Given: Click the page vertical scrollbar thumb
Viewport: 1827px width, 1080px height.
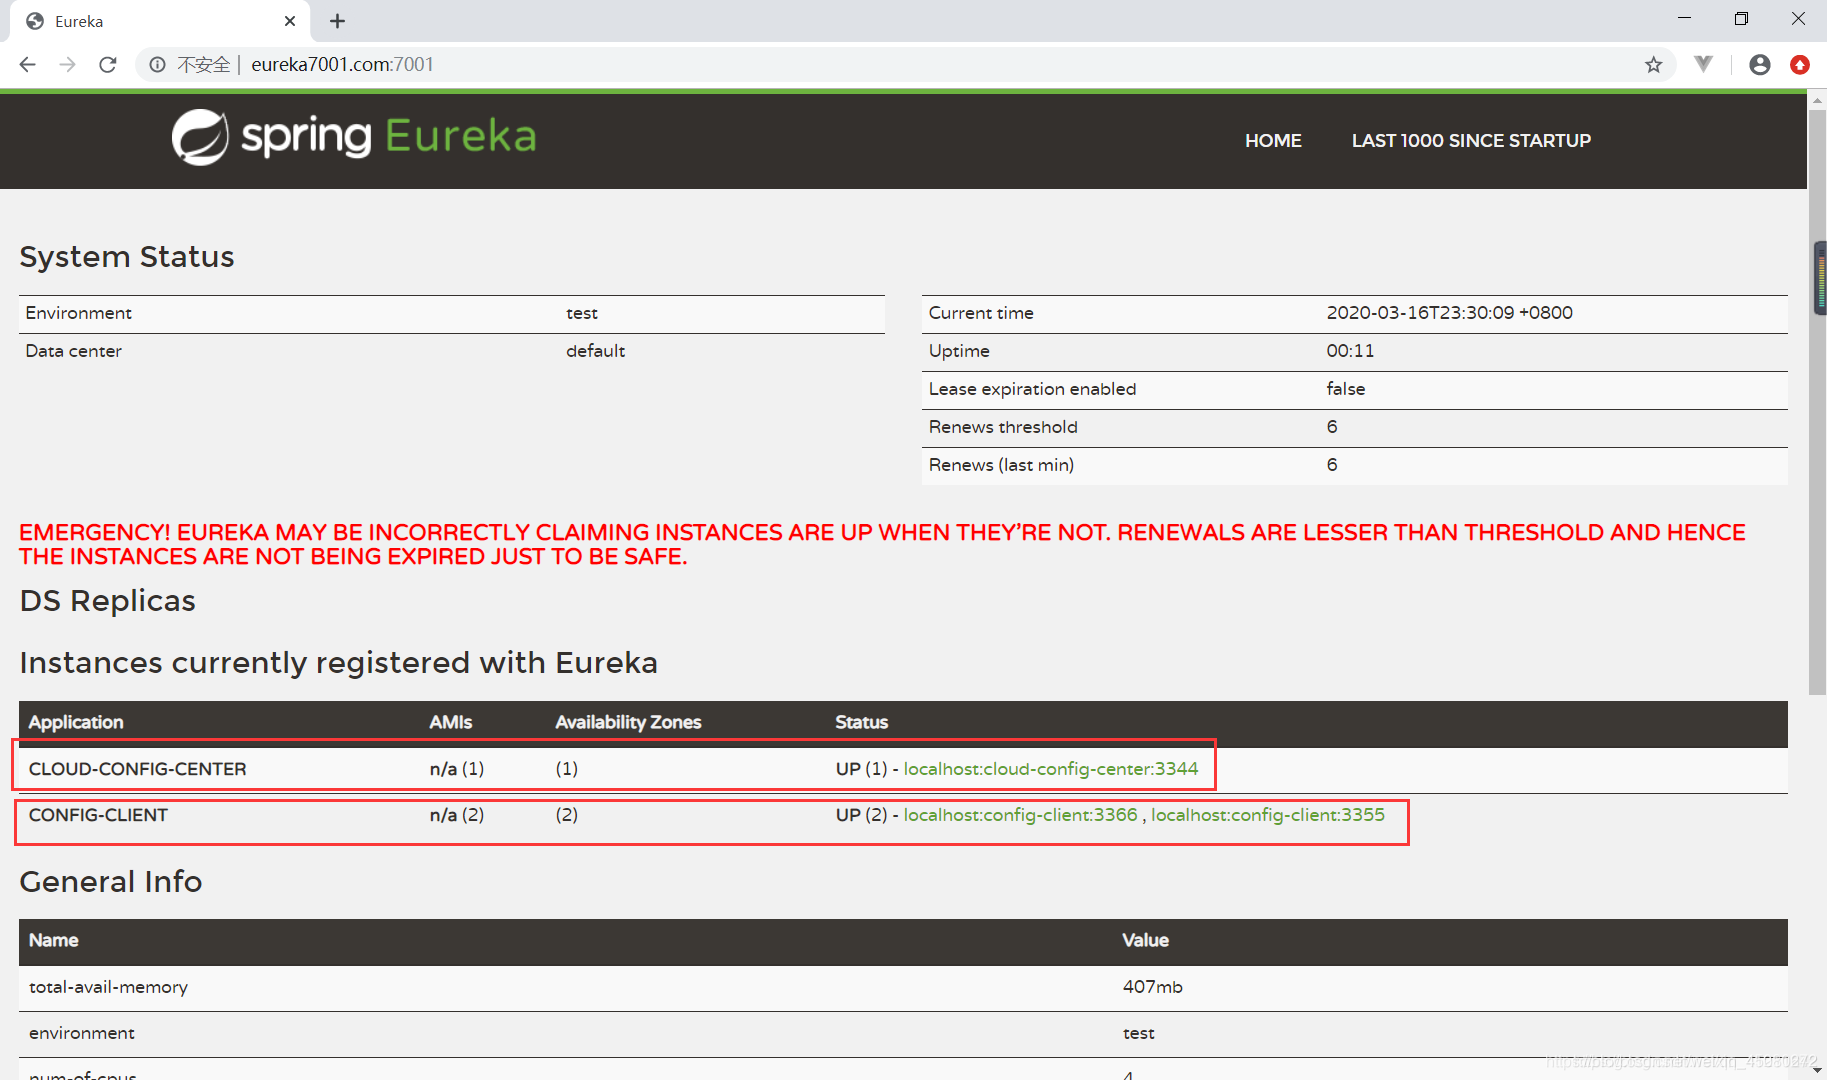Looking at the screenshot, I should [1817, 400].
